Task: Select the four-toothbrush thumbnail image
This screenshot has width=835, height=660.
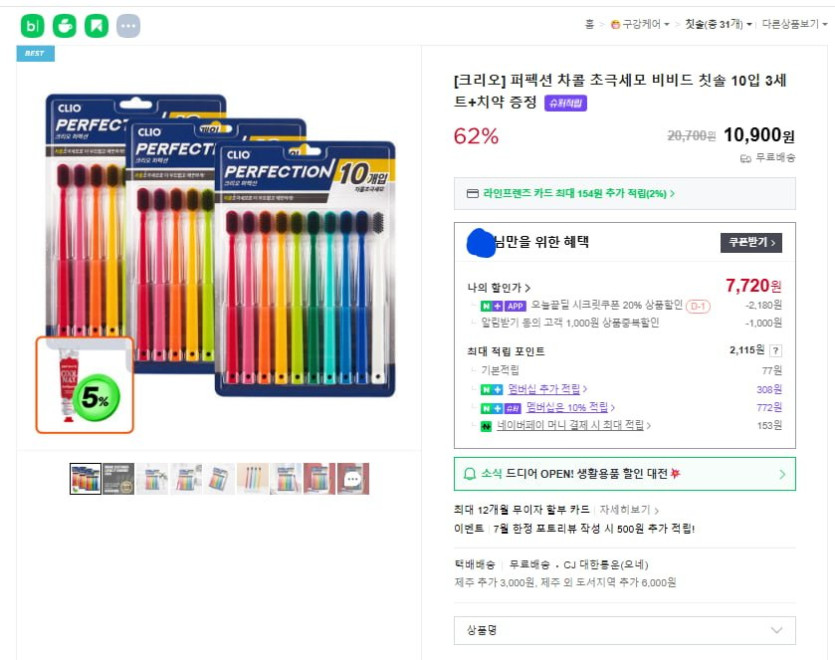Action: 253,479
